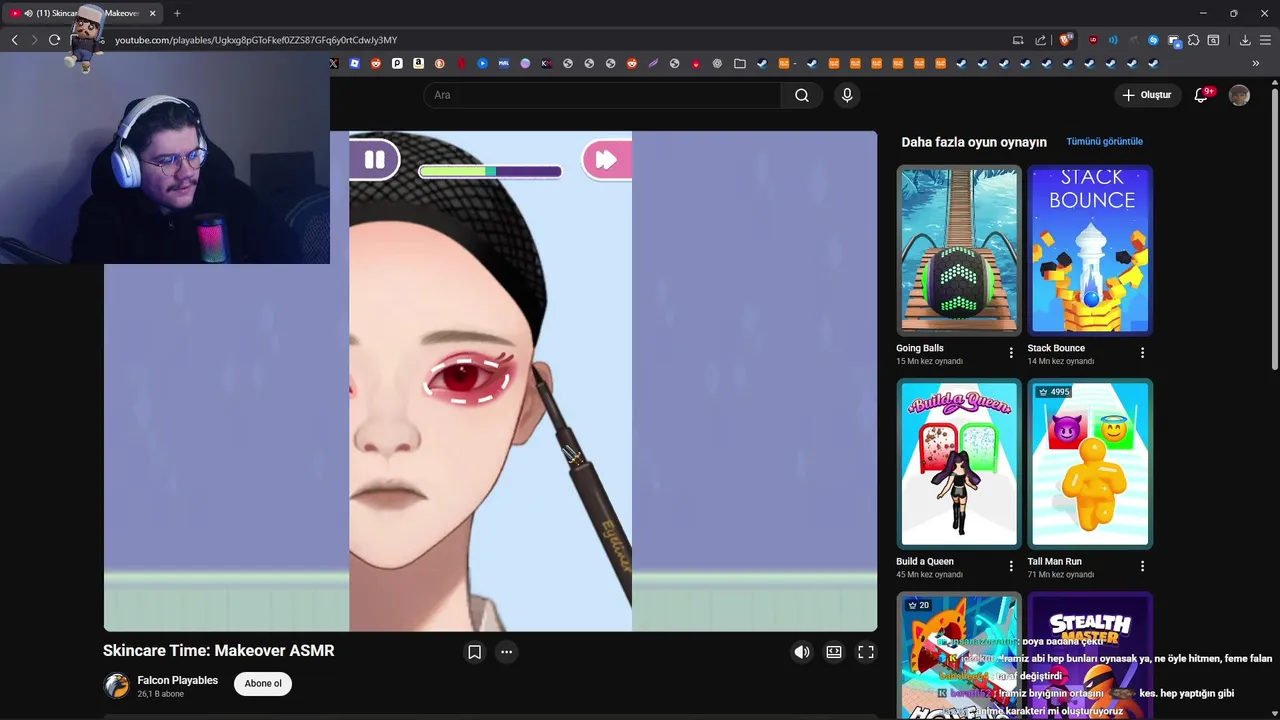Click the share page icon in address bar
The width and height of the screenshot is (1280, 720).
[1040, 40]
